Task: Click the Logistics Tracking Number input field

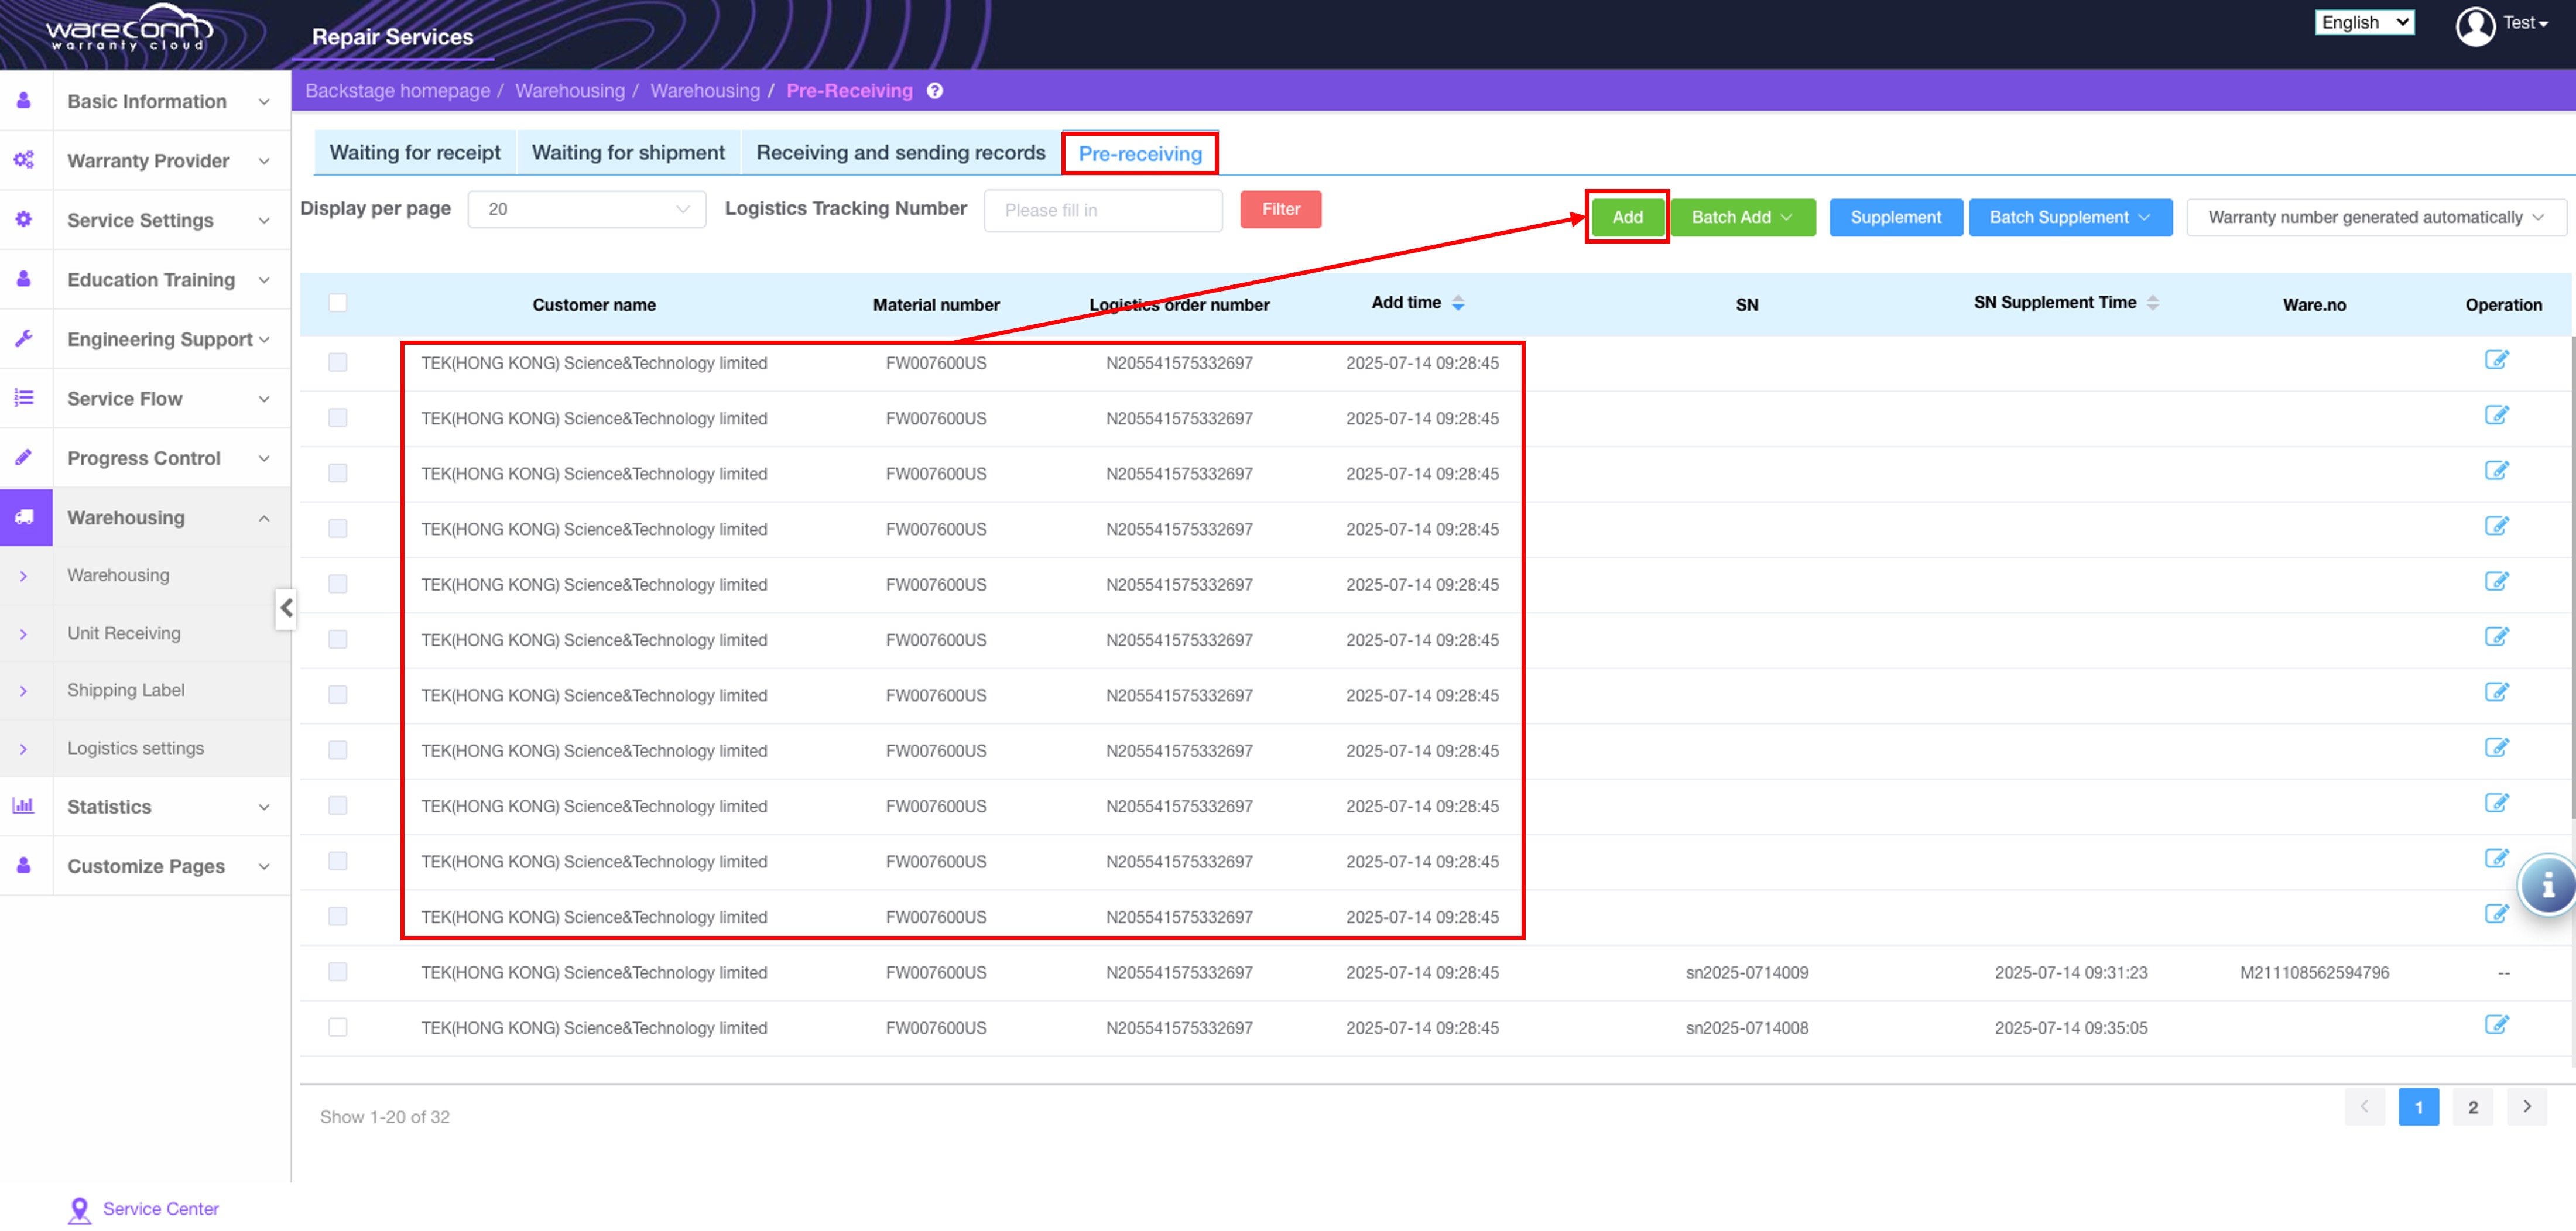Action: 1102,210
